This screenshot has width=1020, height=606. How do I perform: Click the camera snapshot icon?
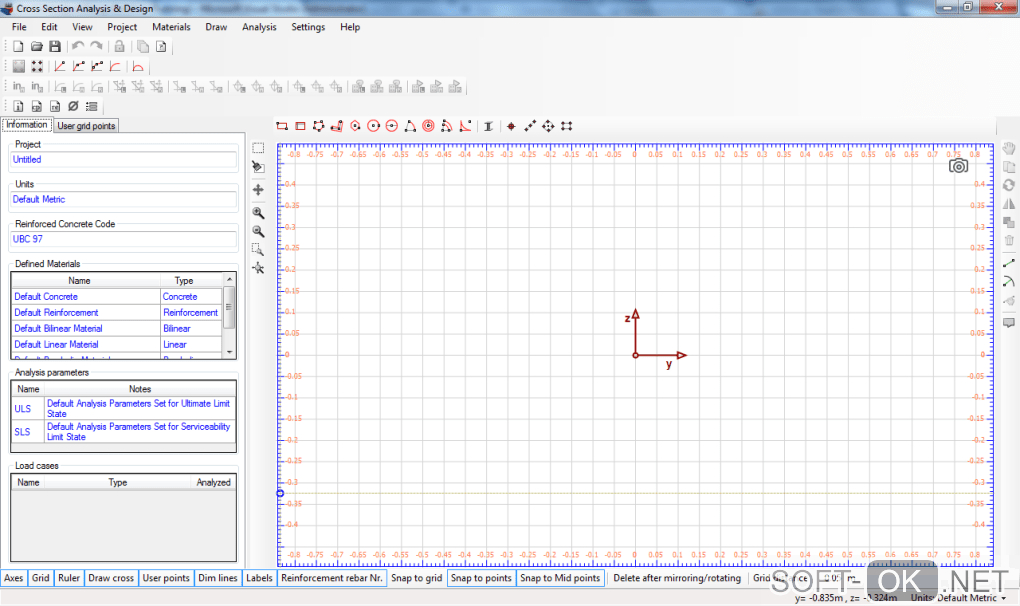(x=958, y=166)
